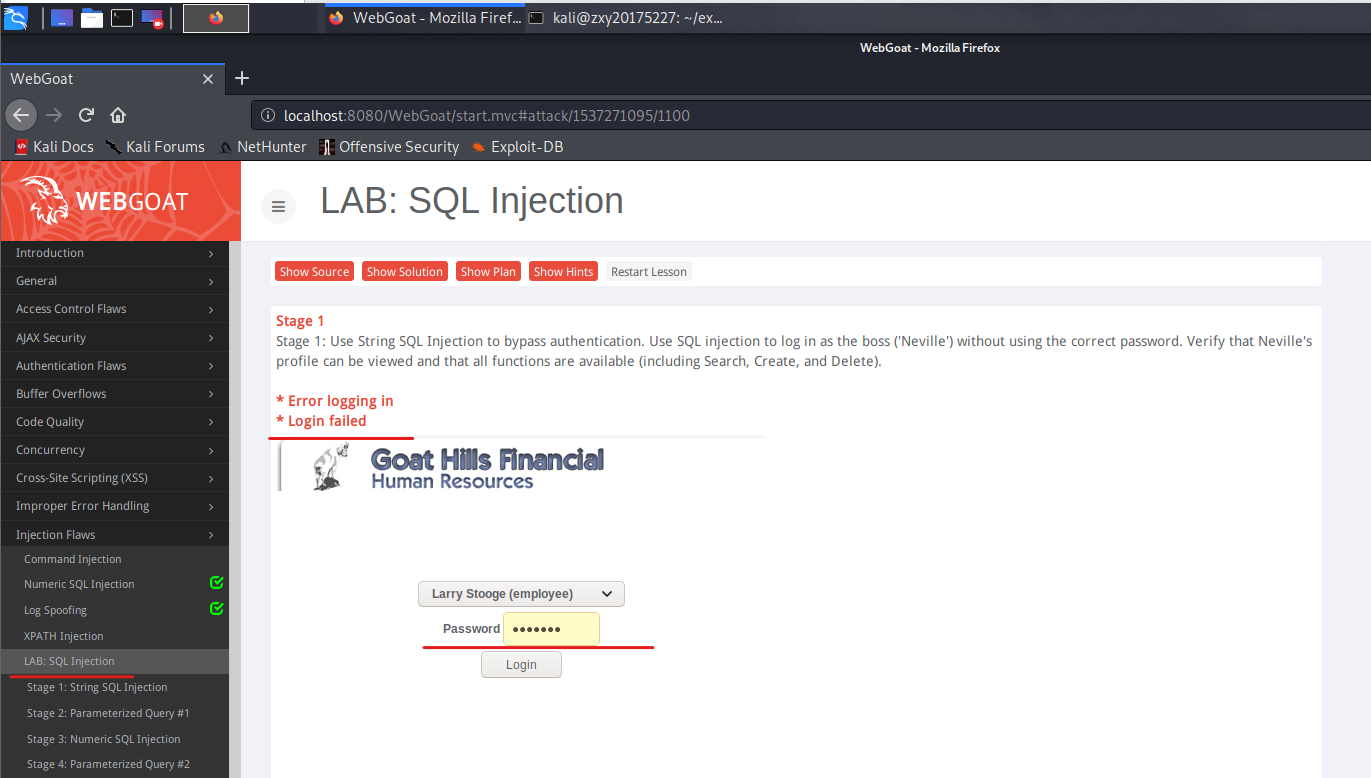Expand Cross-Site Scripting (XSS) category
The image size is (1371, 778).
114,478
